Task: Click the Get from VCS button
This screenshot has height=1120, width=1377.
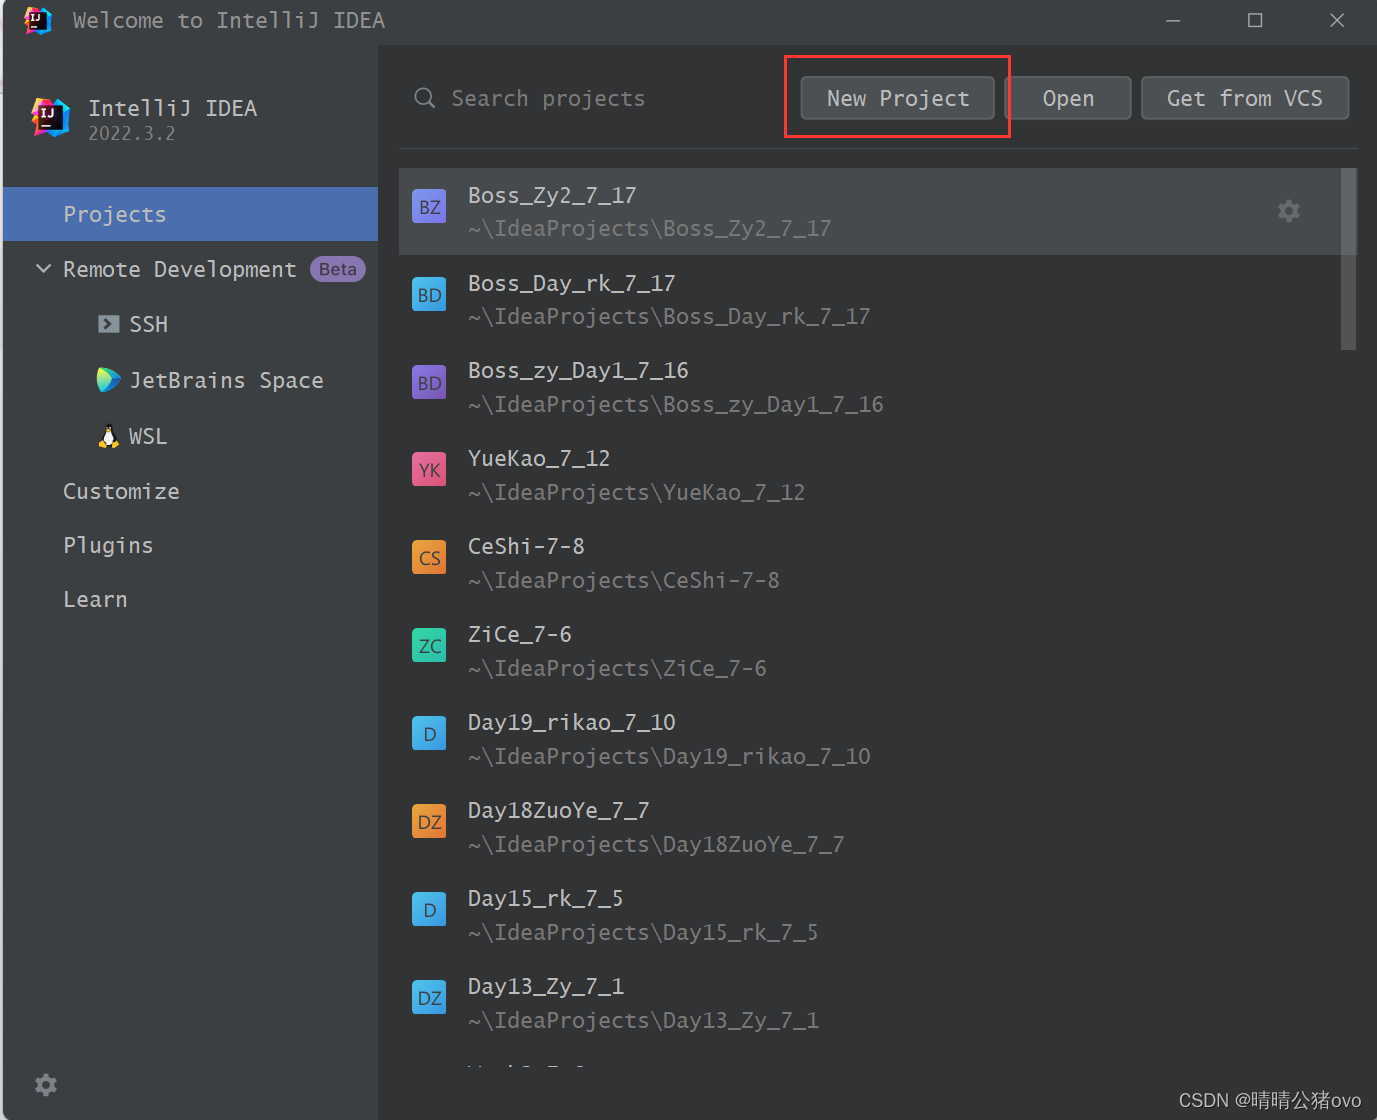Action: 1245,98
